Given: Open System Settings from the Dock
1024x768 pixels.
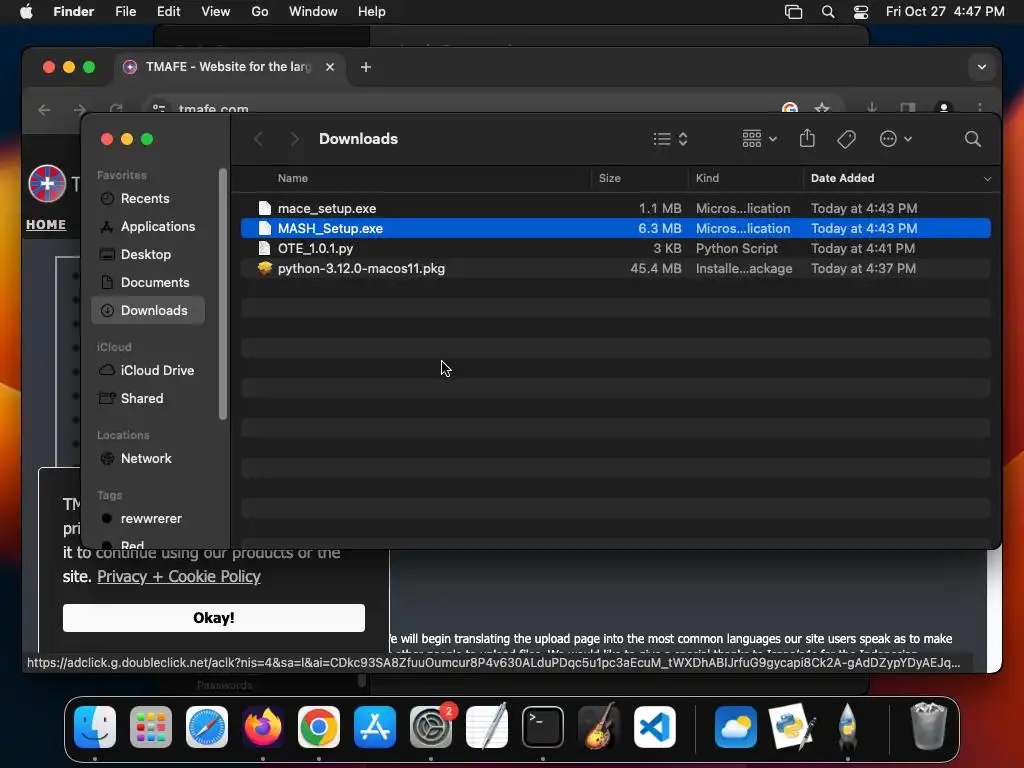Looking at the screenshot, I should click(431, 727).
